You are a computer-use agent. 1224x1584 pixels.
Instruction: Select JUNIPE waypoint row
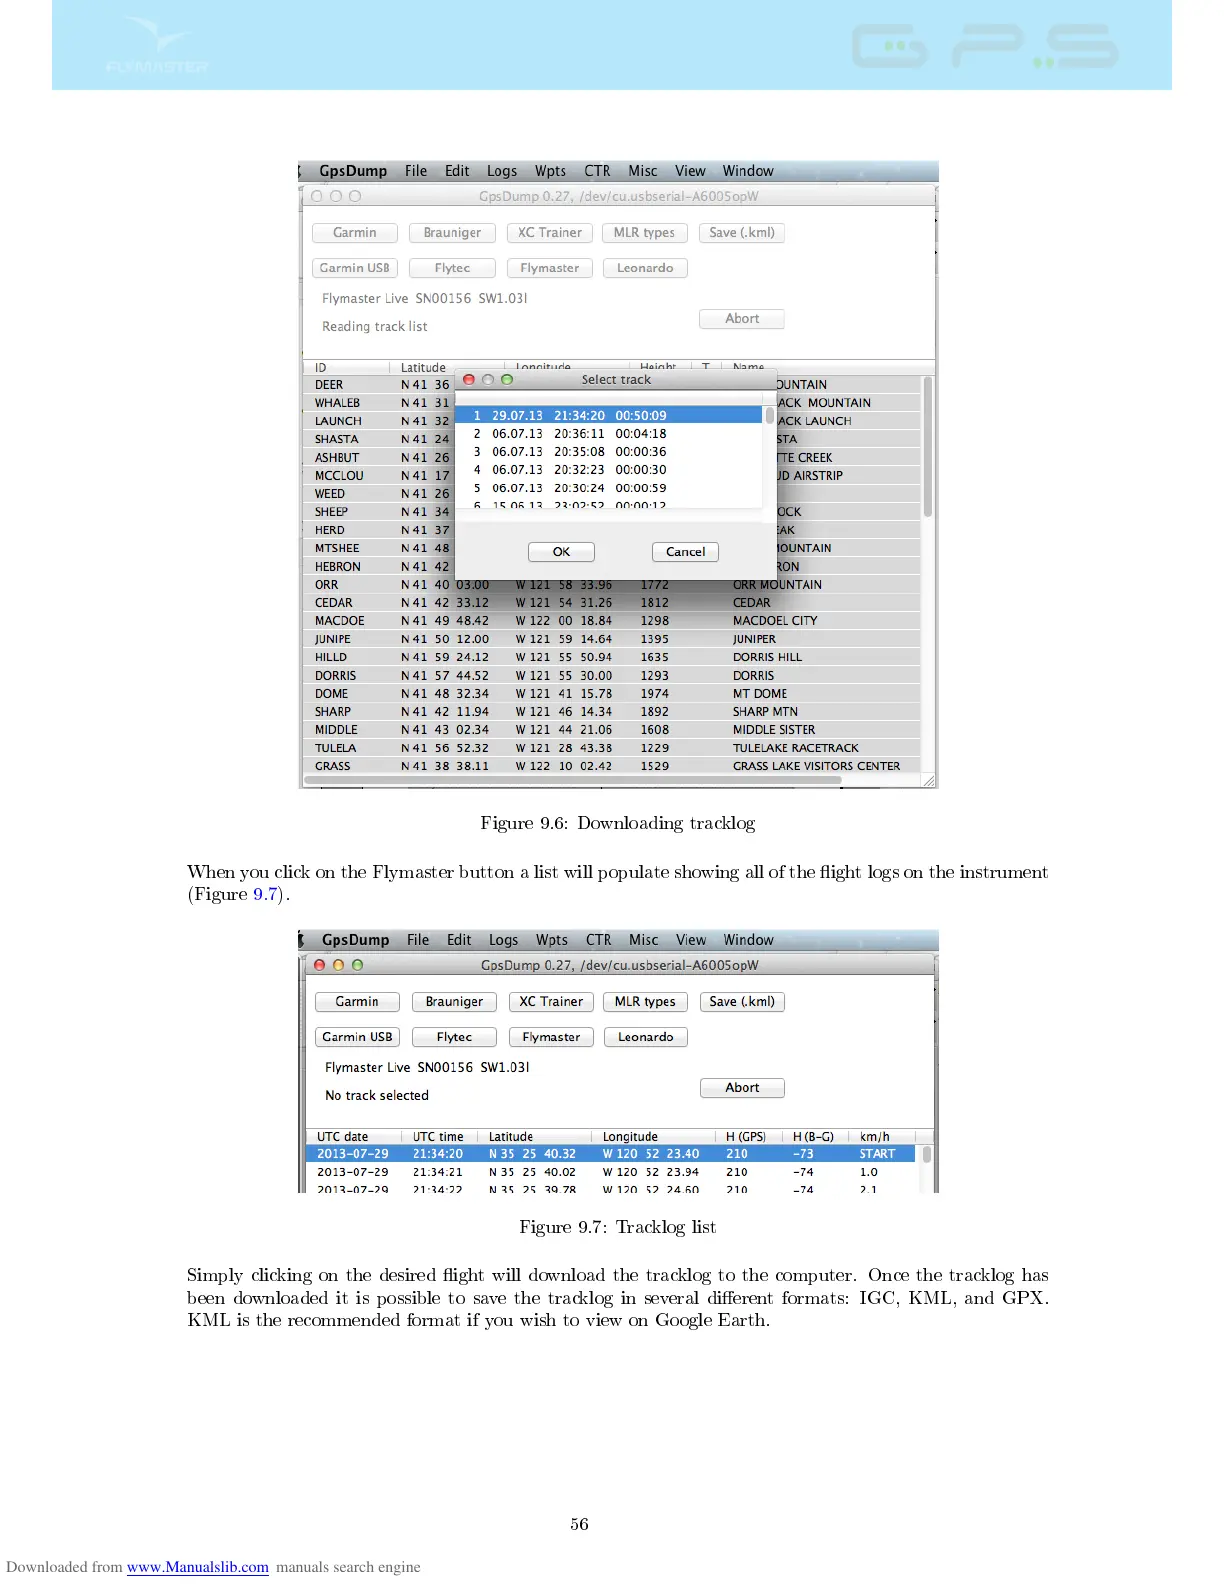pyautogui.click(x=611, y=639)
